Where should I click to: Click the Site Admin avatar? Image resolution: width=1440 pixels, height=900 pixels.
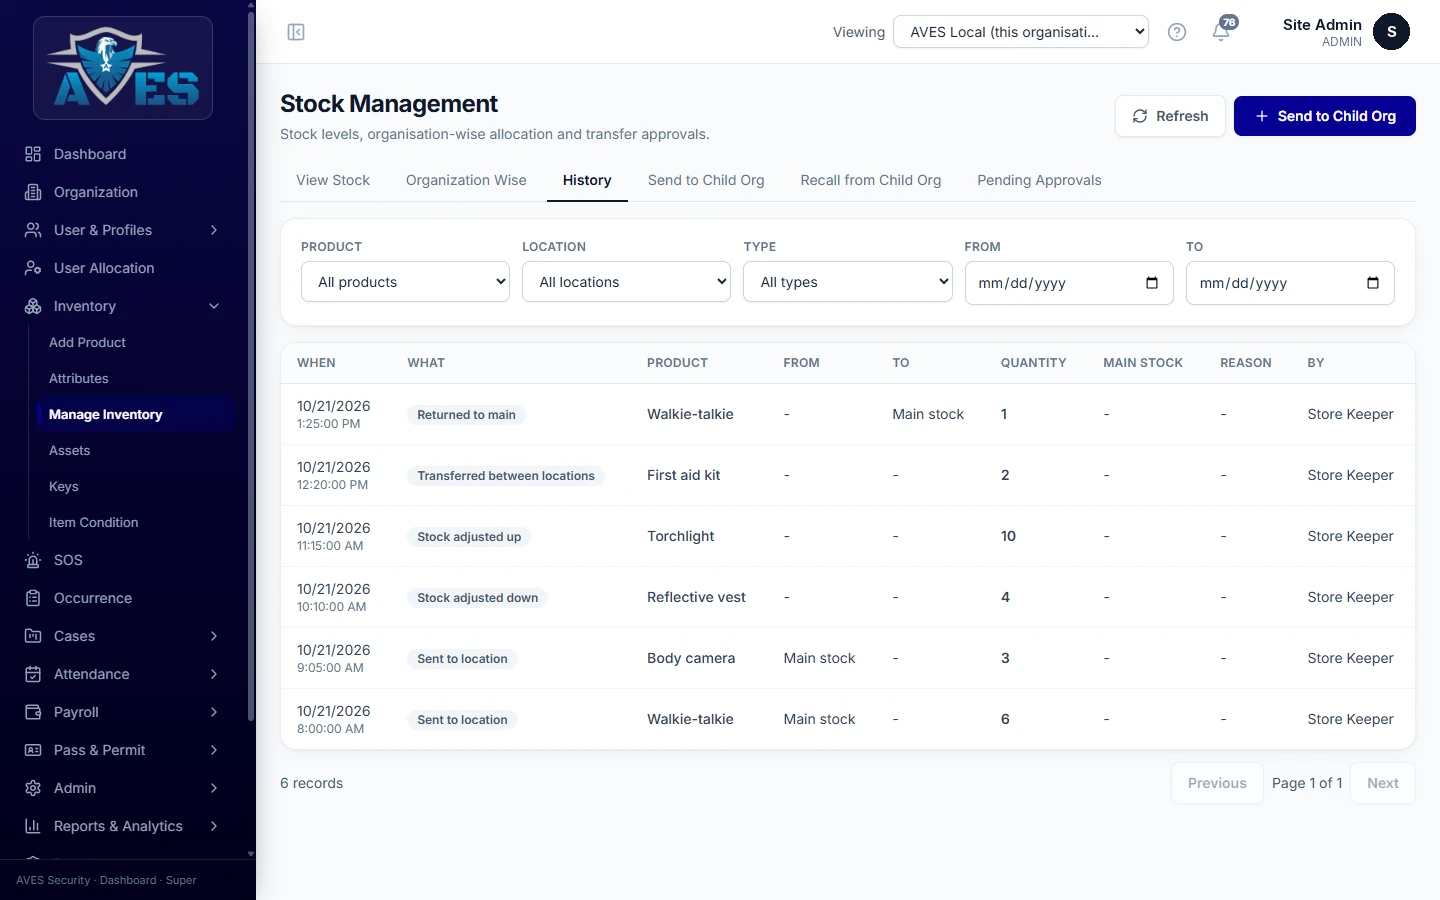[x=1391, y=32]
